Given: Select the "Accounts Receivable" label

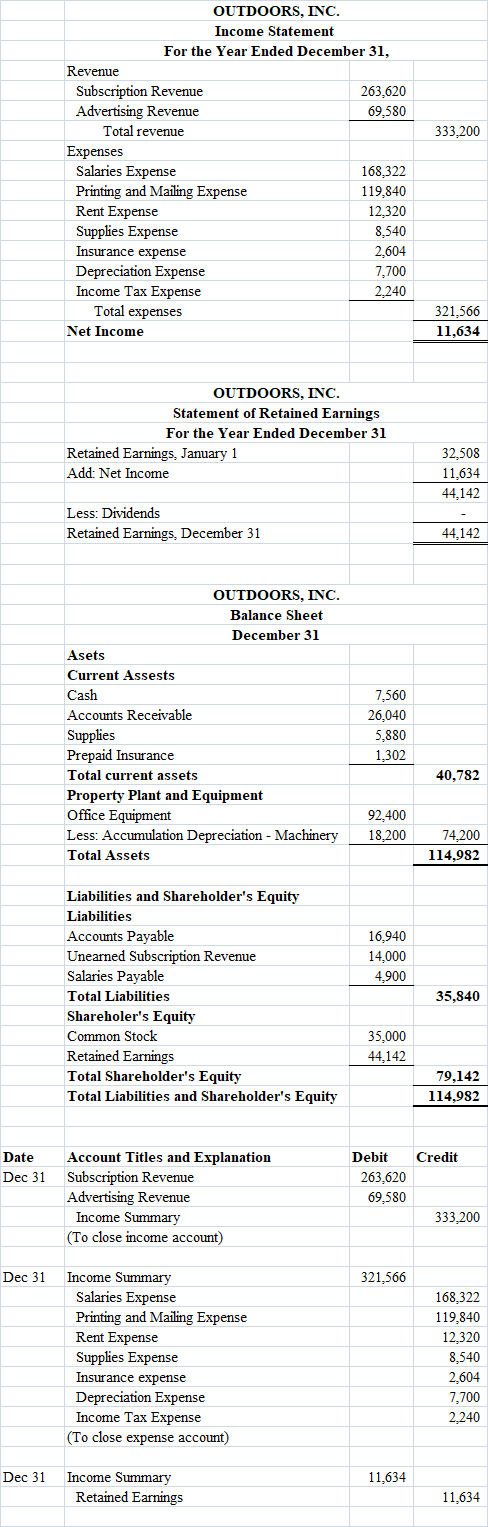Looking at the screenshot, I should [129, 715].
